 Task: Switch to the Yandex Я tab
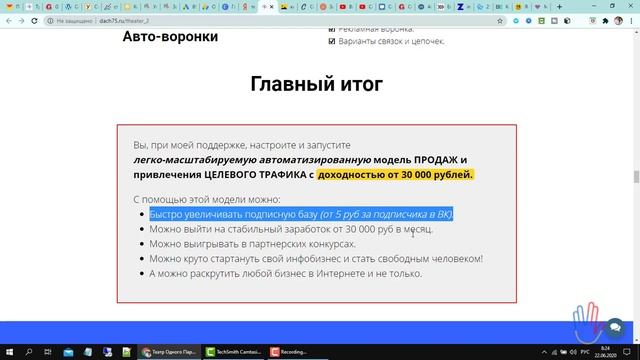[245, 7]
